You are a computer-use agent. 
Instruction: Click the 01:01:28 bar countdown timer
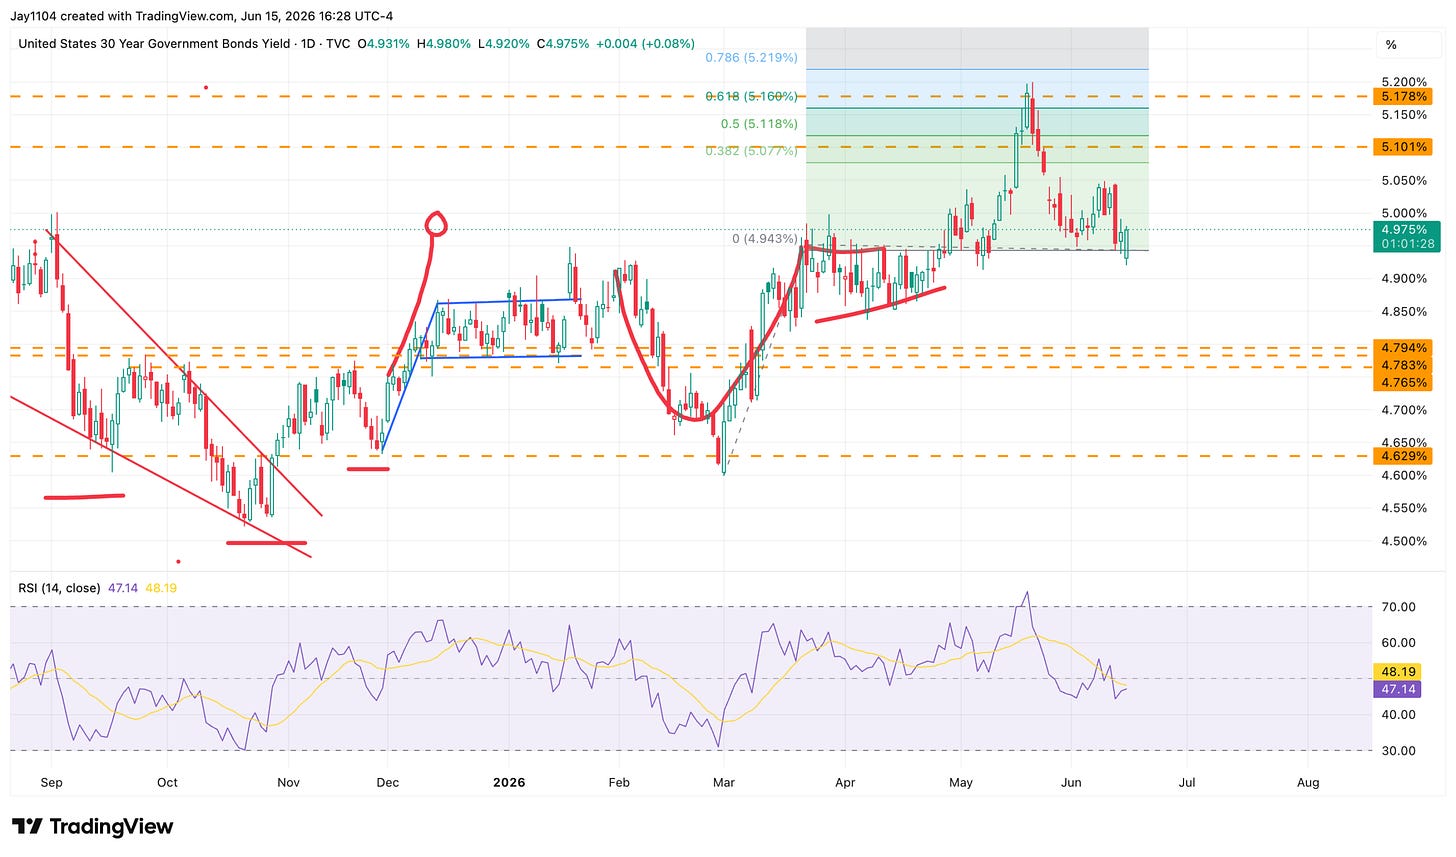[x=1405, y=244]
